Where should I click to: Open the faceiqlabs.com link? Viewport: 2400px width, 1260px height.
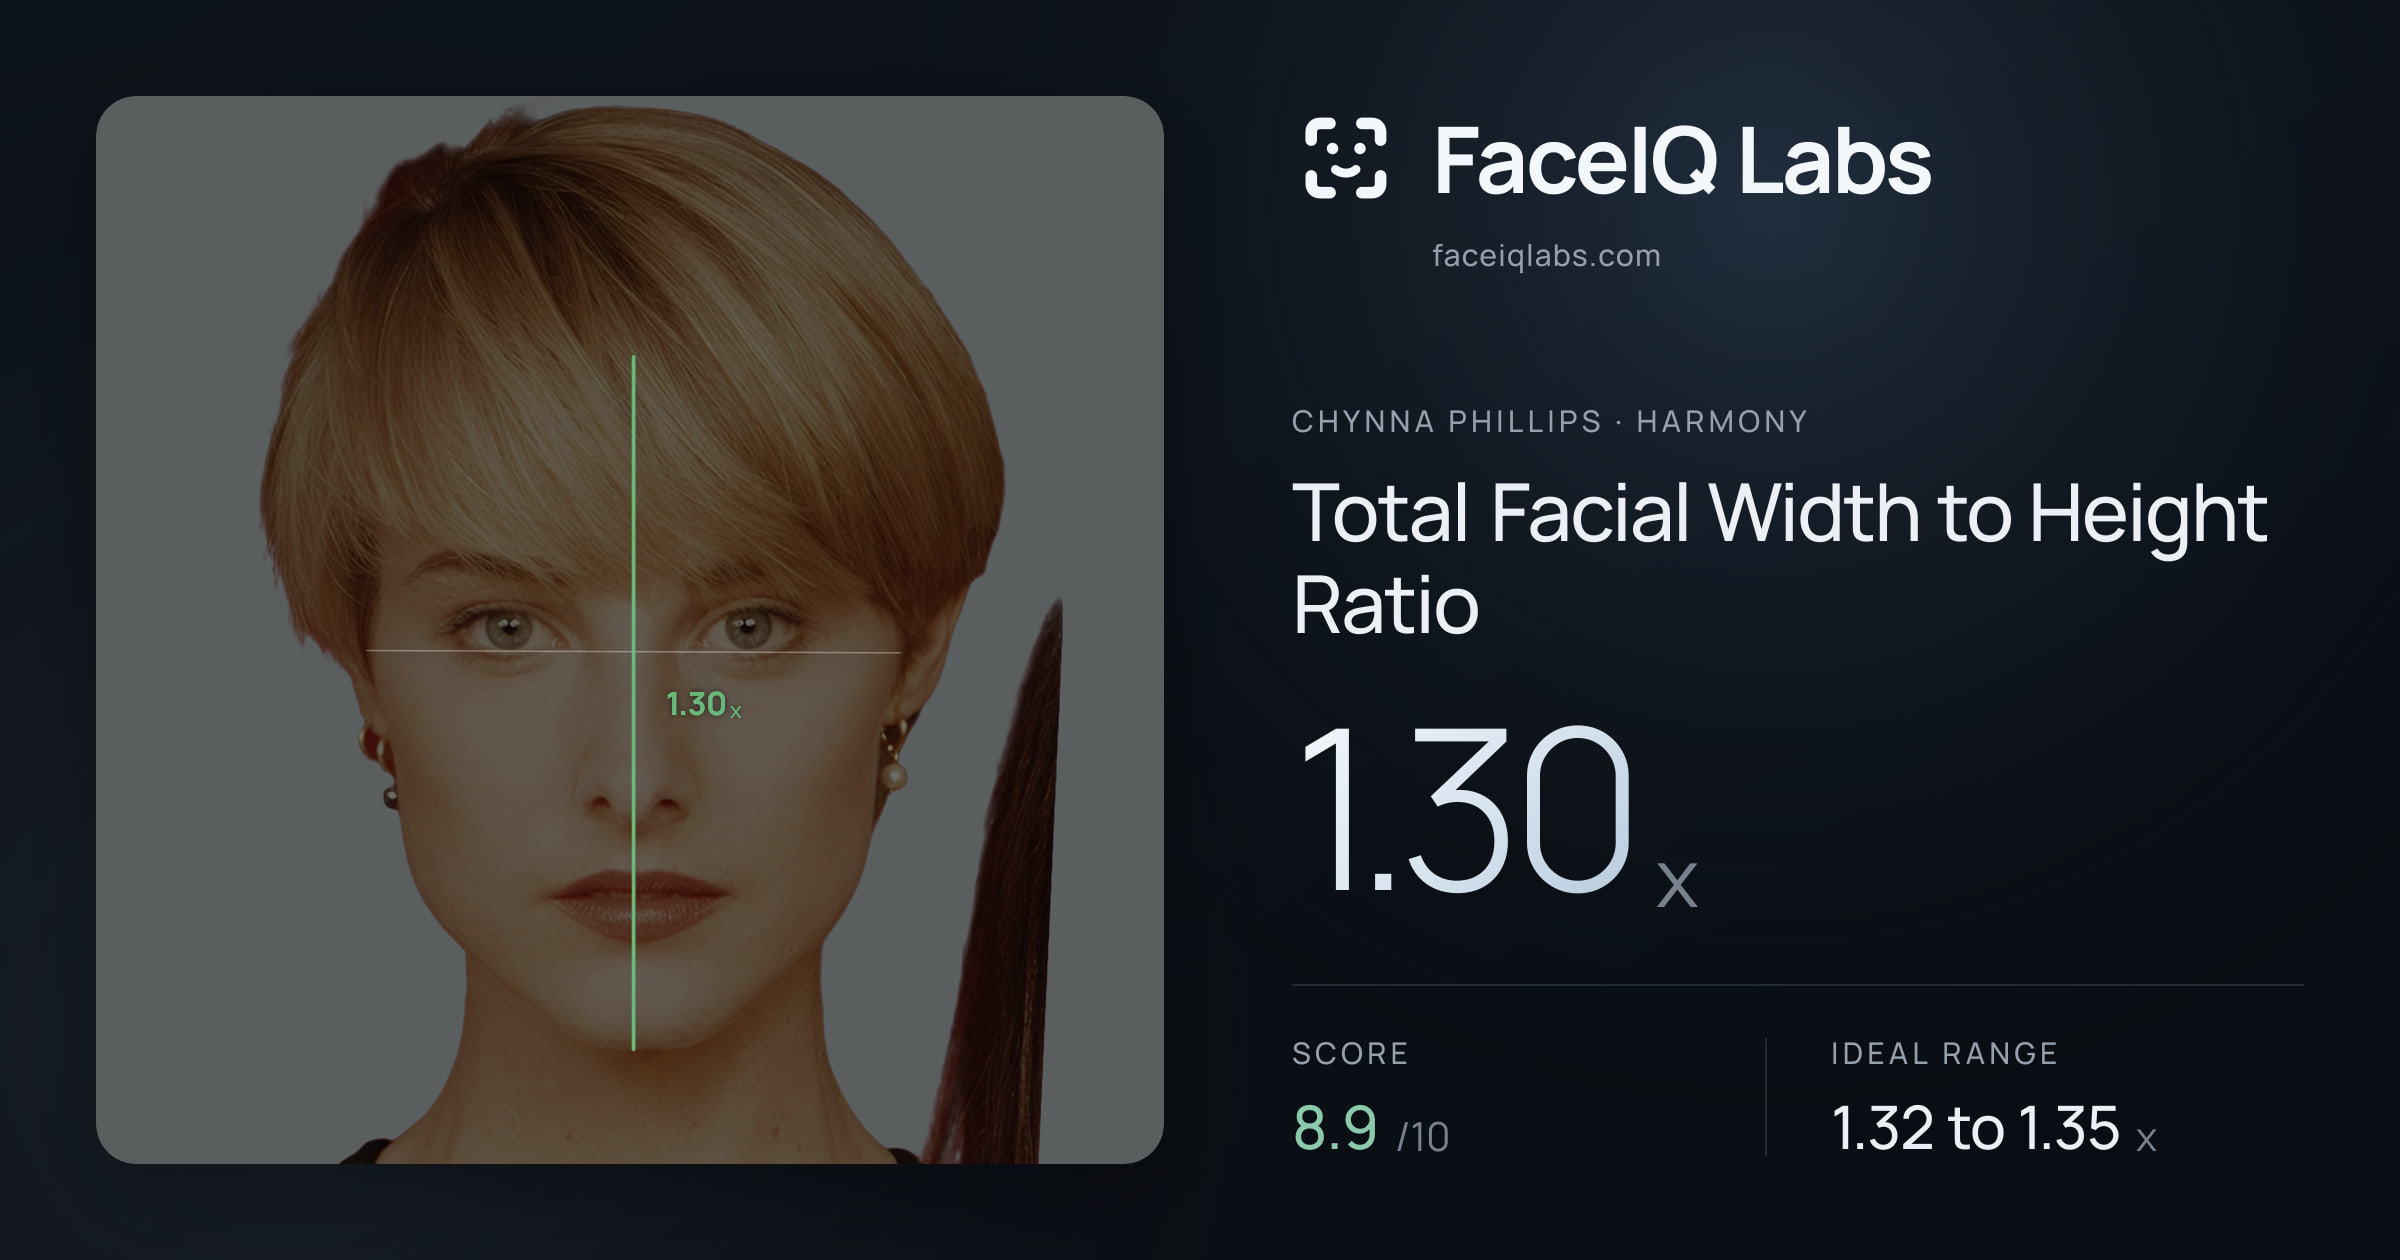(x=1546, y=256)
